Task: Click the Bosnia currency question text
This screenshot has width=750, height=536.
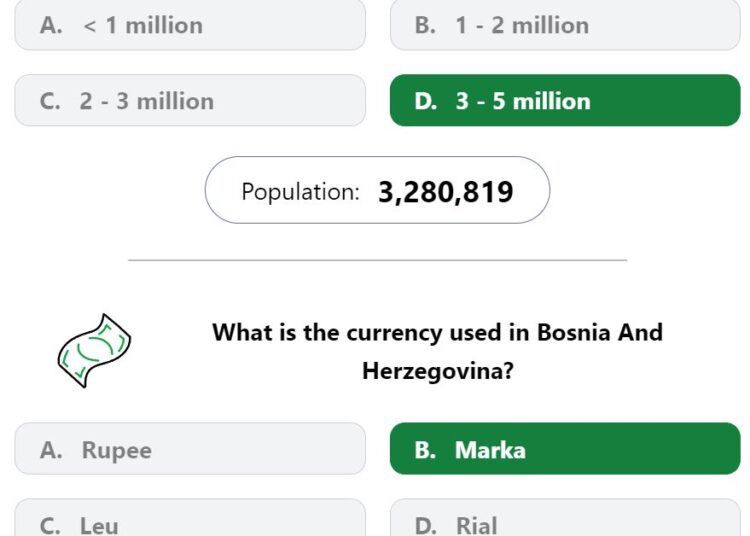Action: tap(437, 351)
